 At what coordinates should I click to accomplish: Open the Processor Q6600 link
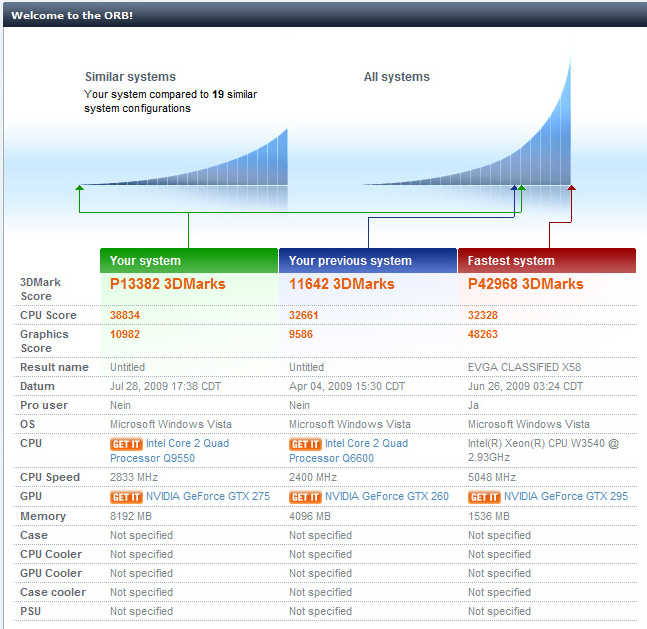pyautogui.click(x=331, y=458)
